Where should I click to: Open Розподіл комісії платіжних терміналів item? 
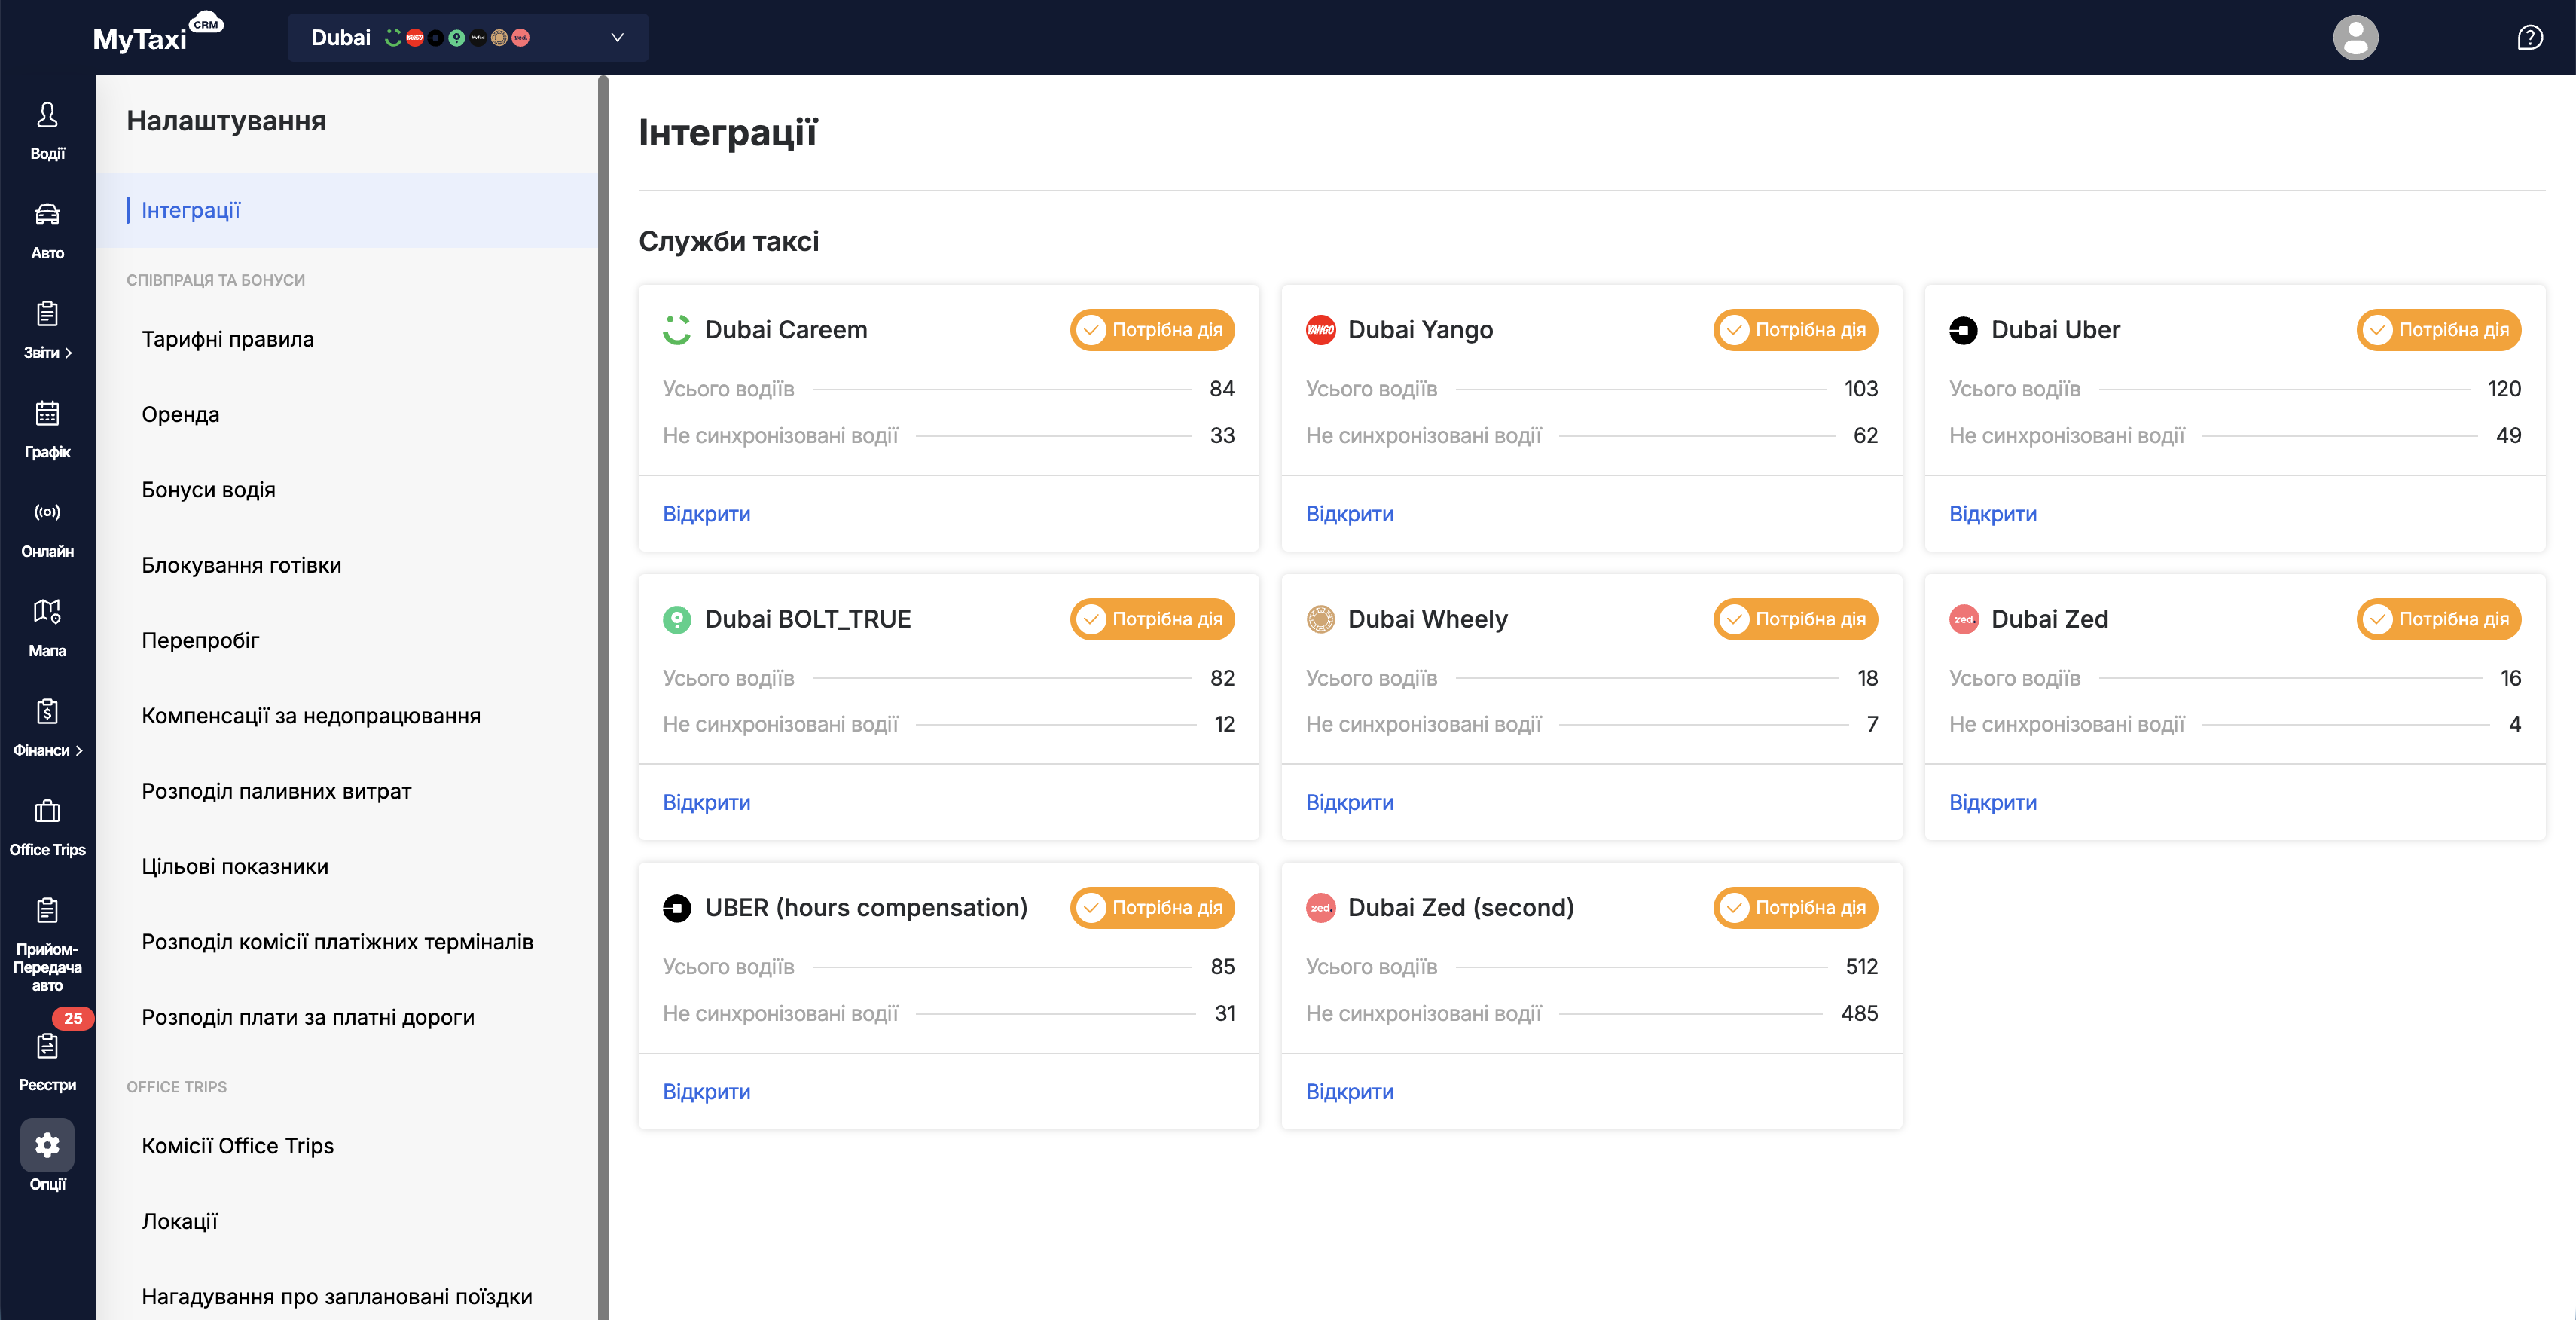point(347,942)
